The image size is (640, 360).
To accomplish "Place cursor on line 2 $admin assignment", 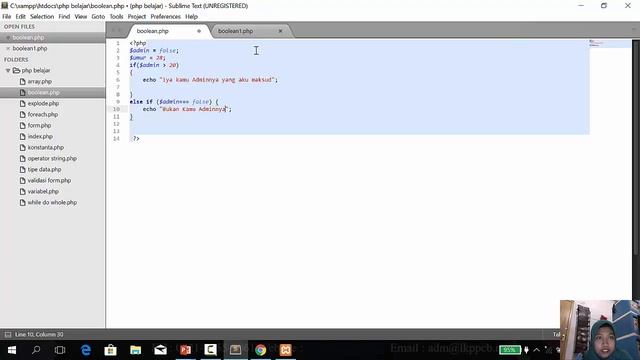I will point(154,51).
